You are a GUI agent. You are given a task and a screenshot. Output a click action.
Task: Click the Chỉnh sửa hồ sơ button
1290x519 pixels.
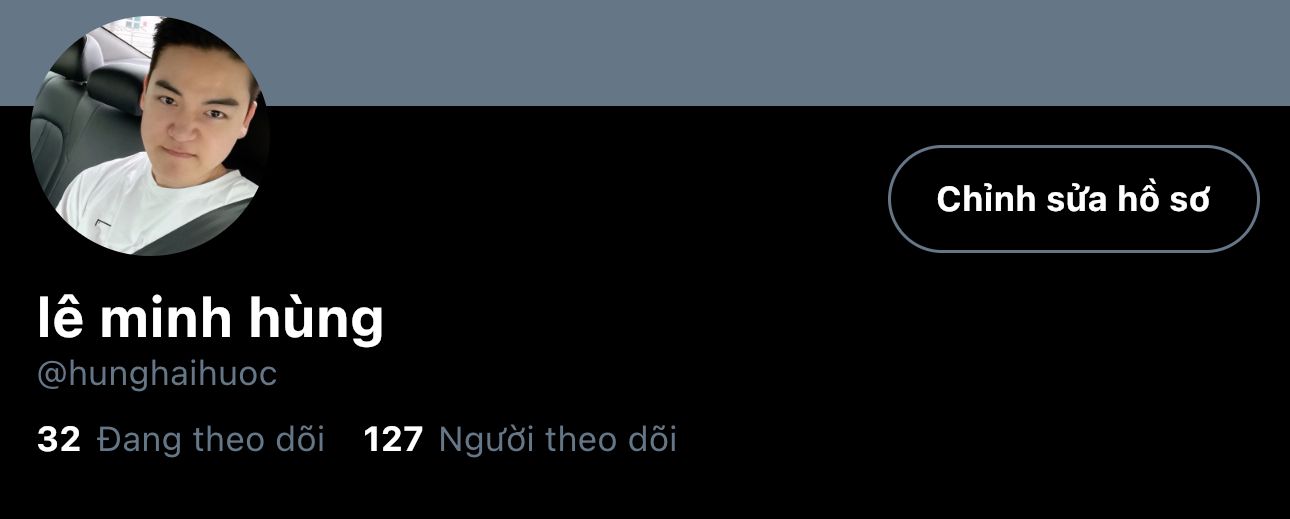1073,199
